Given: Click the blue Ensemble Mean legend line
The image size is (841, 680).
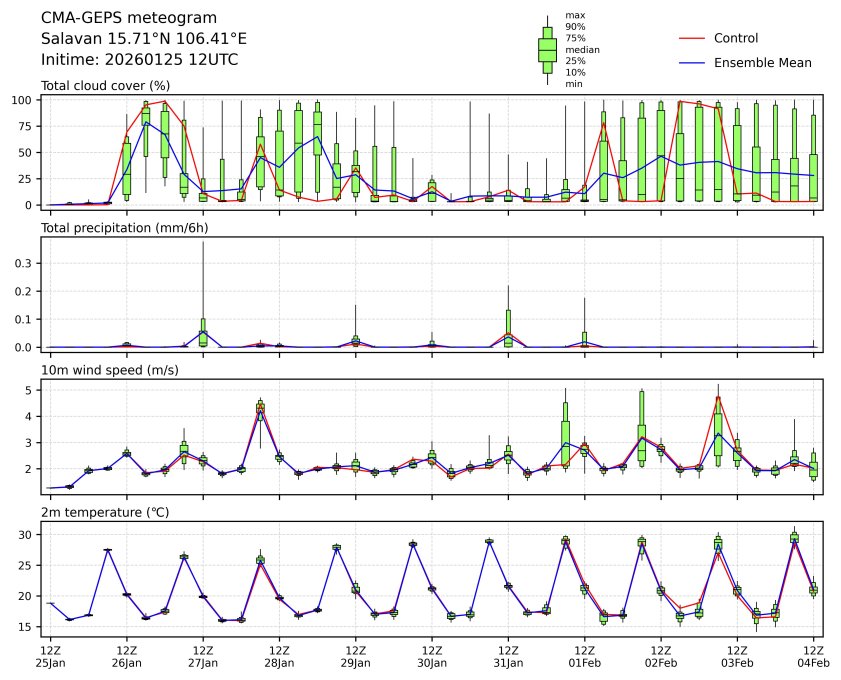Looking at the screenshot, I should [692, 62].
